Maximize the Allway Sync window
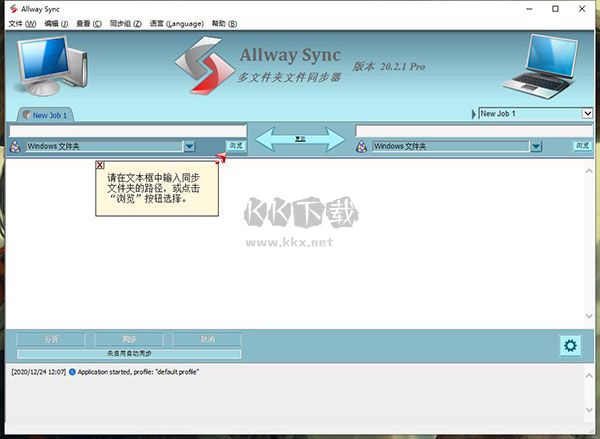Viewport: 600px width, 439px height. point(556,9)
